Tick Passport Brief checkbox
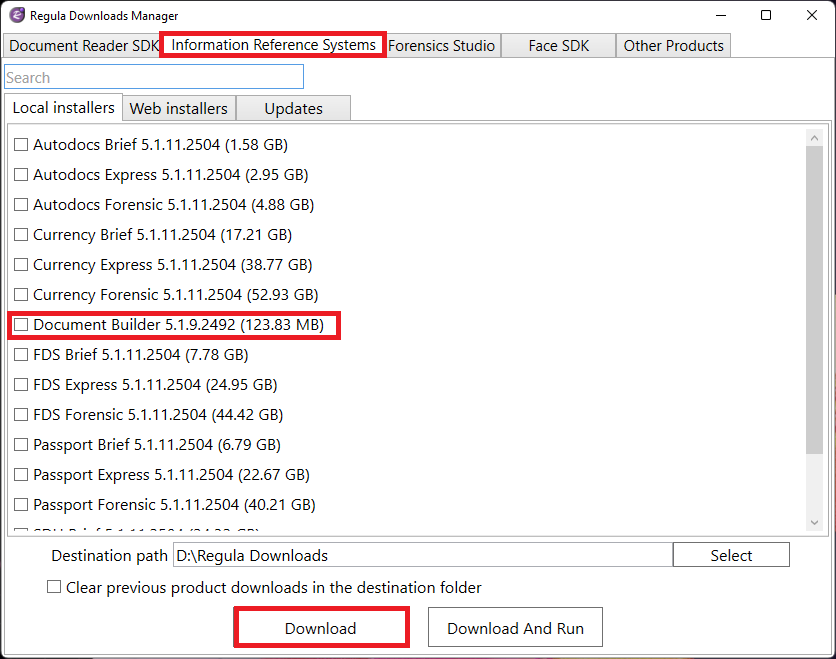The height and width of the screenshot is (659, 836). (x=21, y=445)
